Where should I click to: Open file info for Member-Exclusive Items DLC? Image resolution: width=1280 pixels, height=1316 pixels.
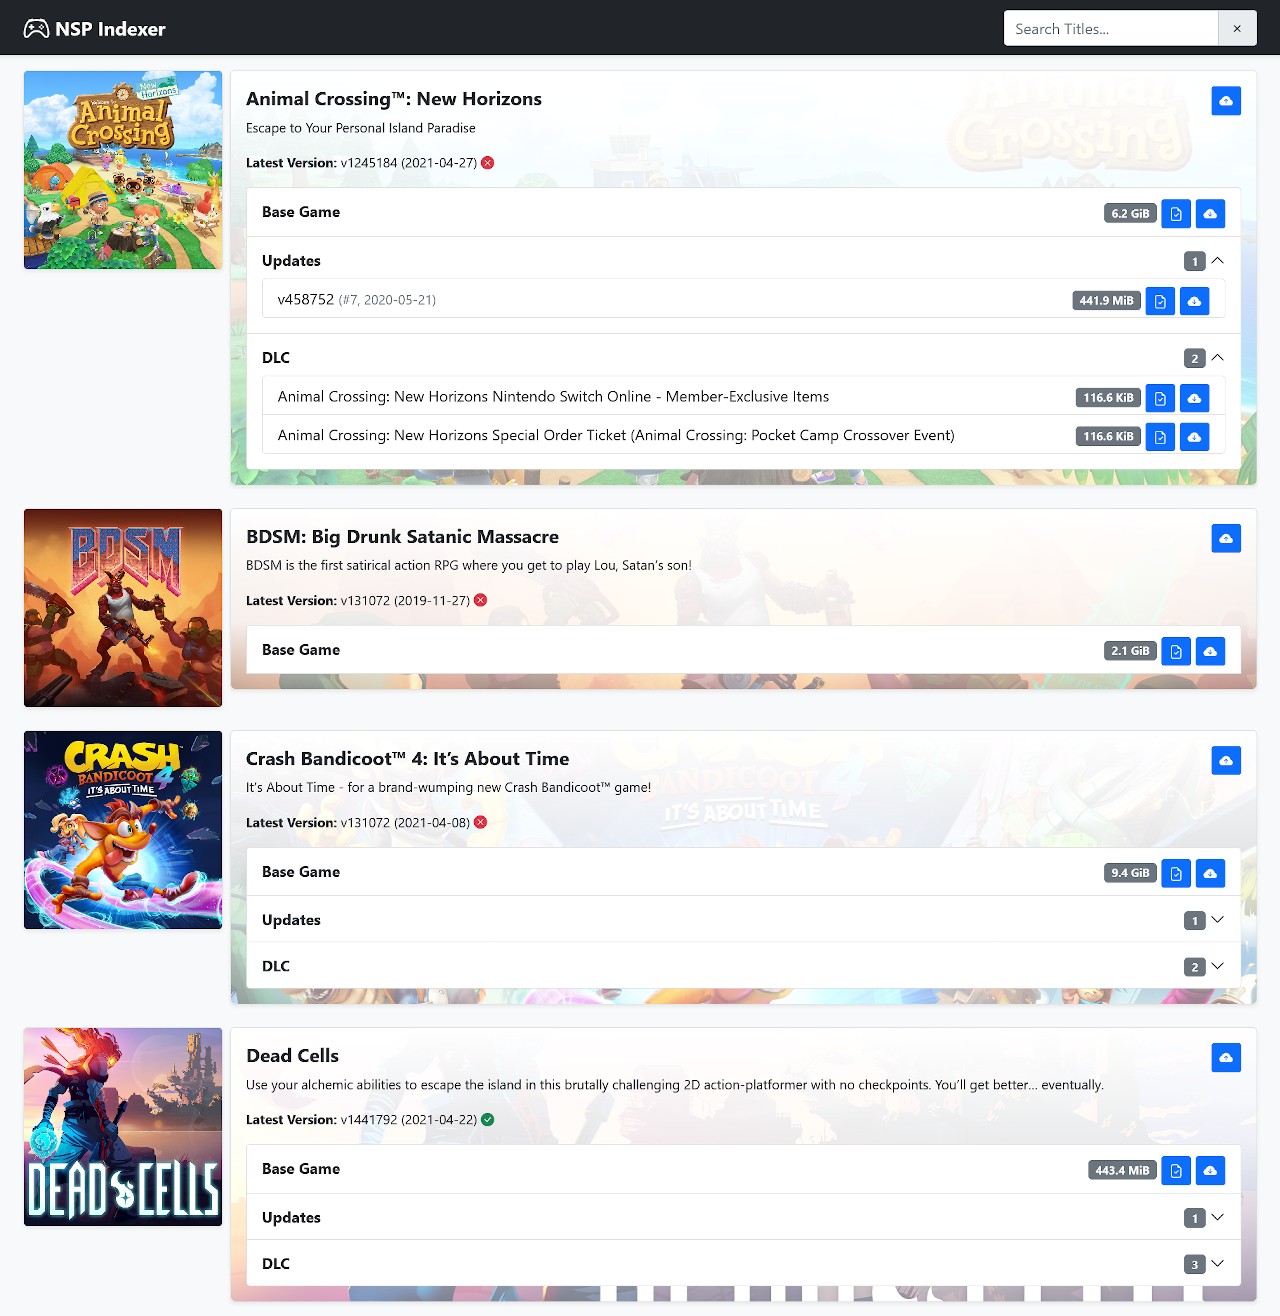click(1160, 398)
